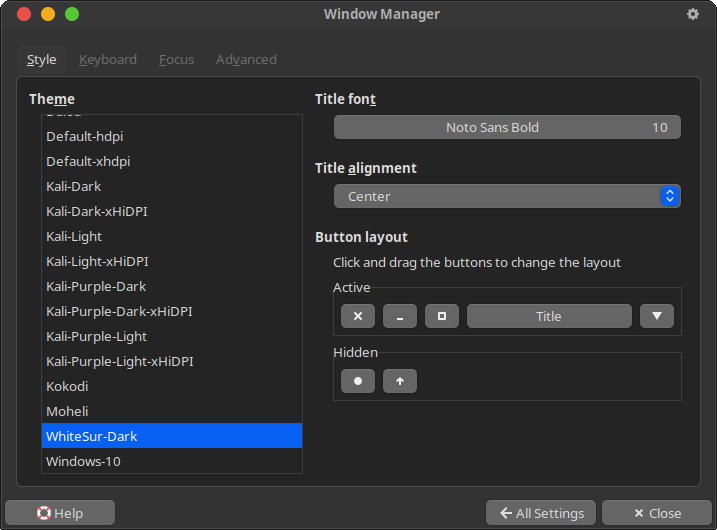Screen dimensions: 717x530
Task: Pick the Kali-Light-xHiDPI theme
Action: [x=172, y=261]
